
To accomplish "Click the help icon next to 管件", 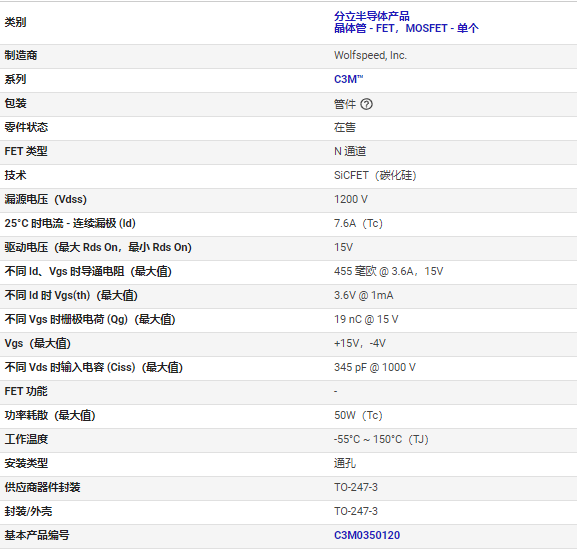I will [x=366, y=104].
